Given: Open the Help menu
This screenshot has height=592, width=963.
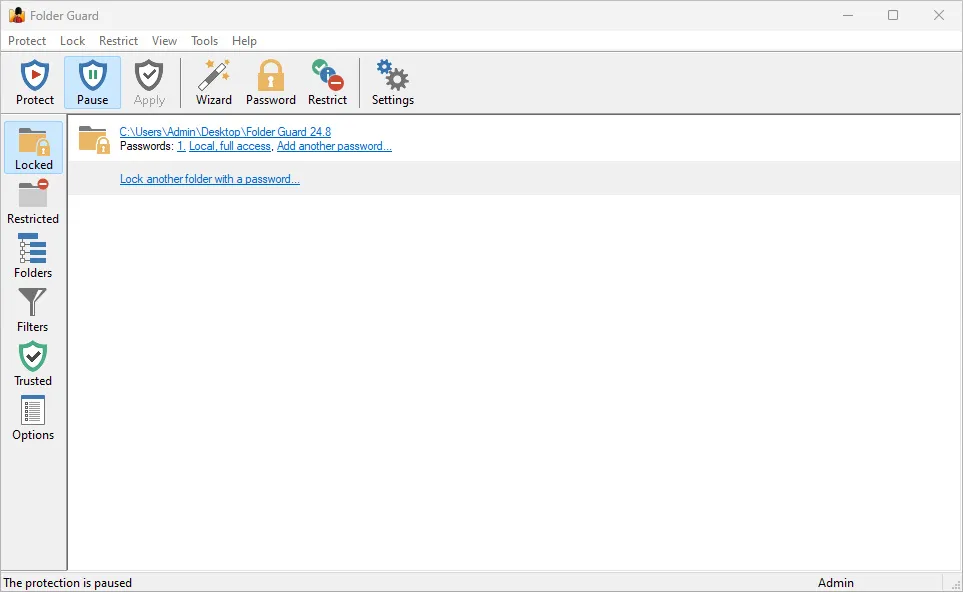Looking at the screenshot, I should 244,41.
